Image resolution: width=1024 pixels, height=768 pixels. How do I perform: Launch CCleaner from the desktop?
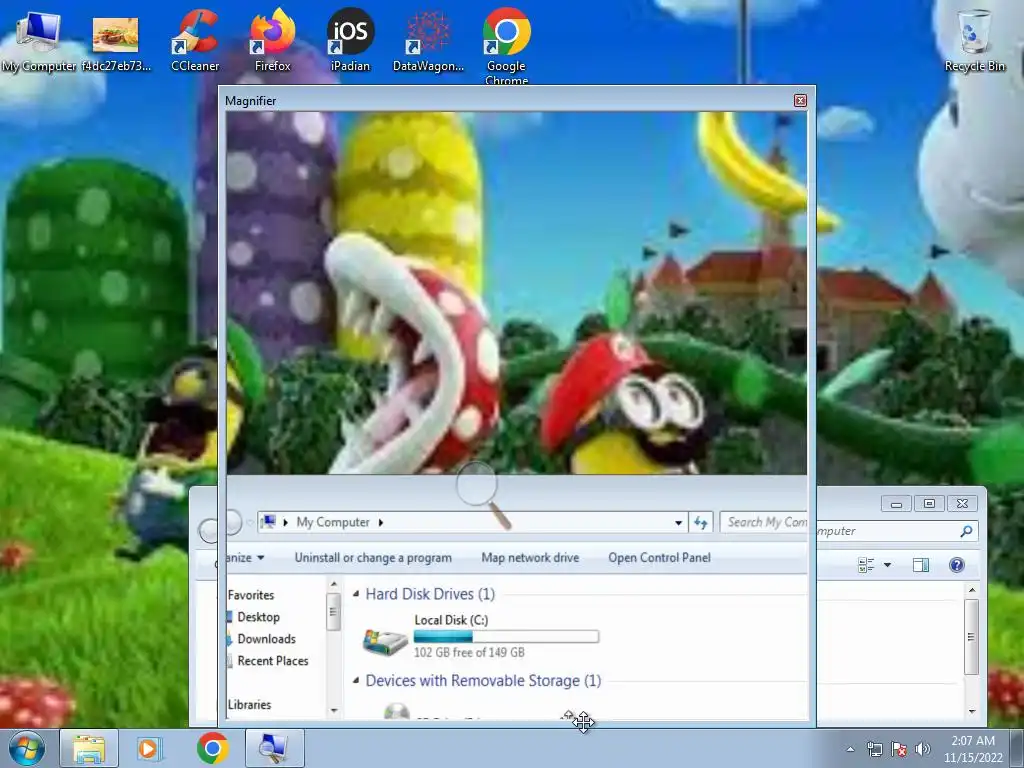pos(195,41)
